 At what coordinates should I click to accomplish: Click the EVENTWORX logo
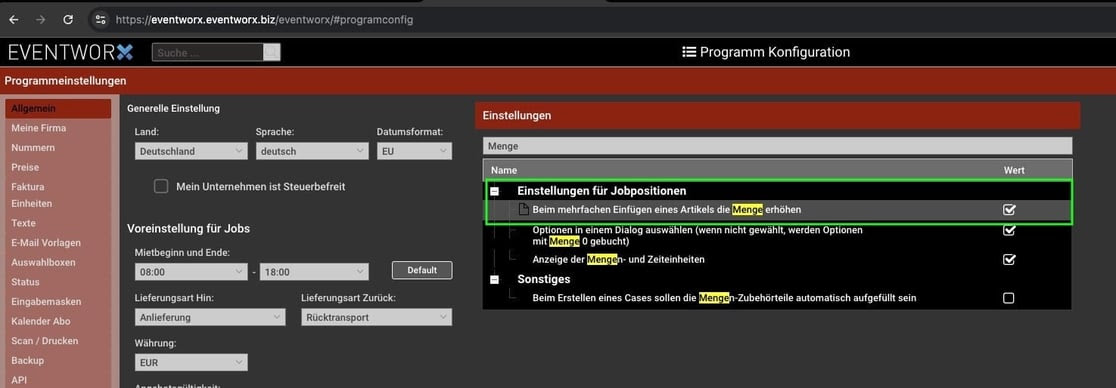[x=70, y=52]
